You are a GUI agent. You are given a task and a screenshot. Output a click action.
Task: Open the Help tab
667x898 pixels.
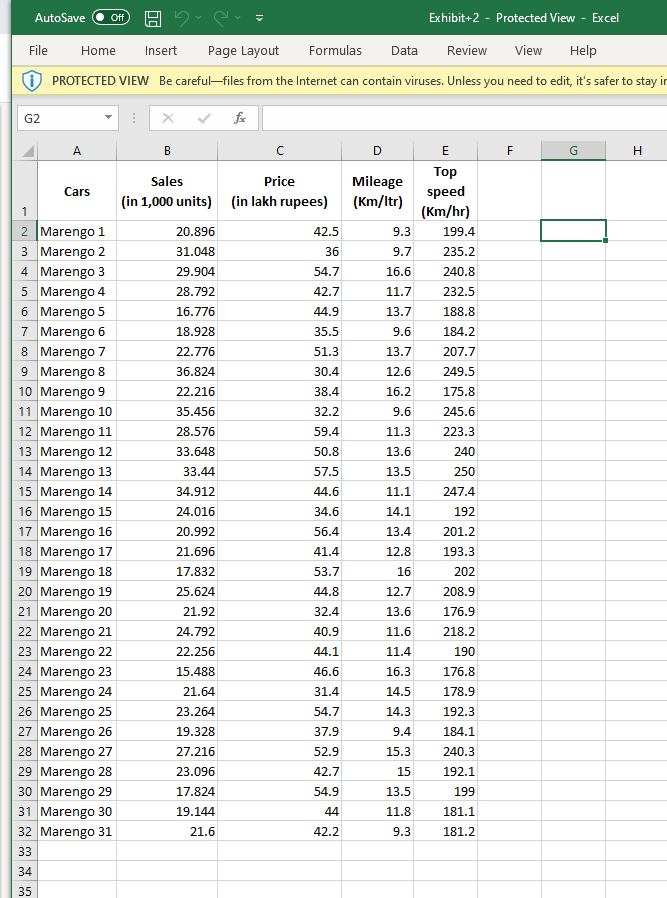583,50
